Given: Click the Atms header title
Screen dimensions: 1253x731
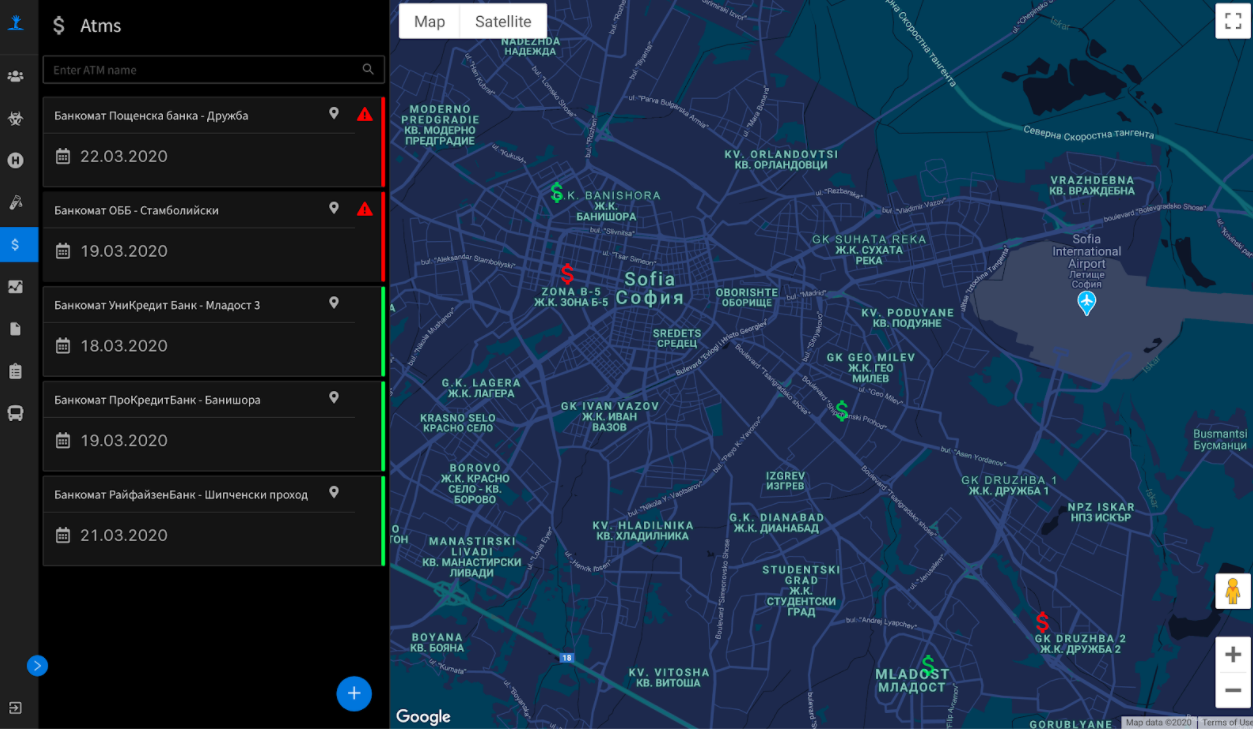Looking at the screenshot, I should [x=101, y=26].
